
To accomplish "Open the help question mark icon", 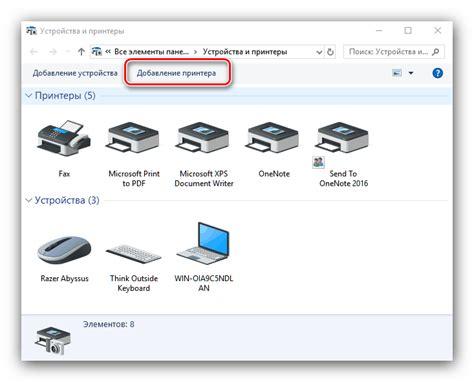I will click(437, 73).
